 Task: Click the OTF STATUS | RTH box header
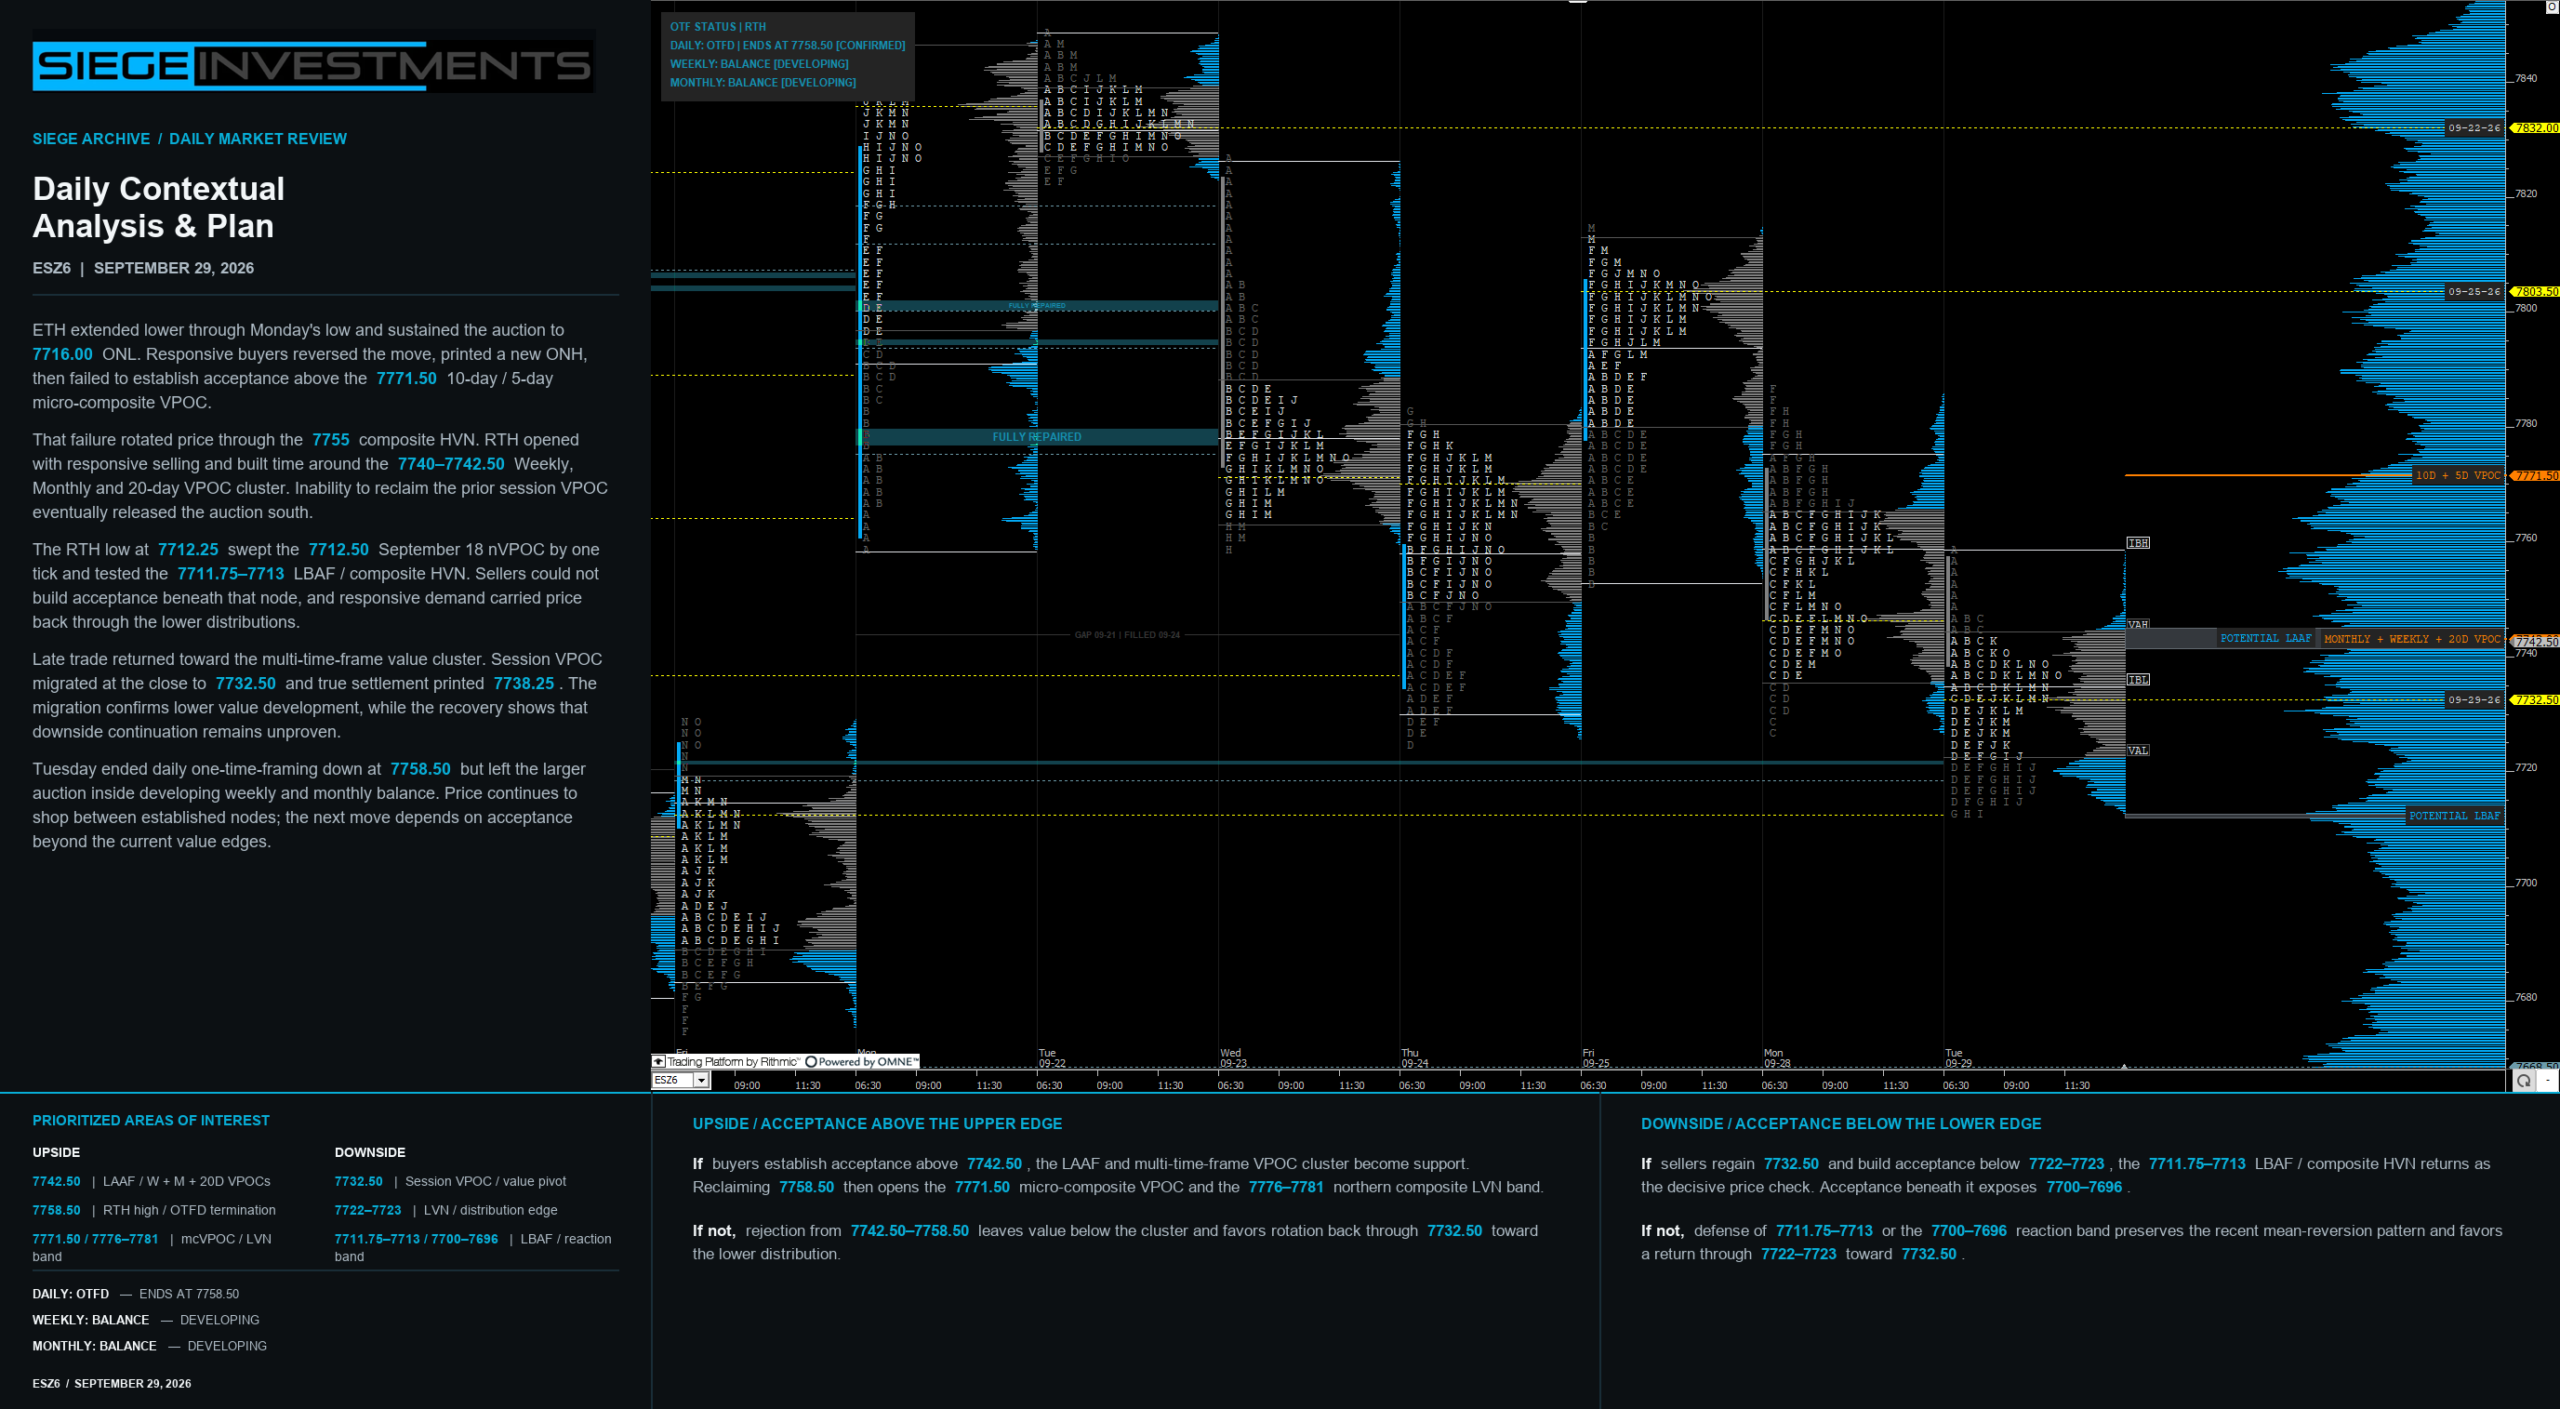coord(718,27)
